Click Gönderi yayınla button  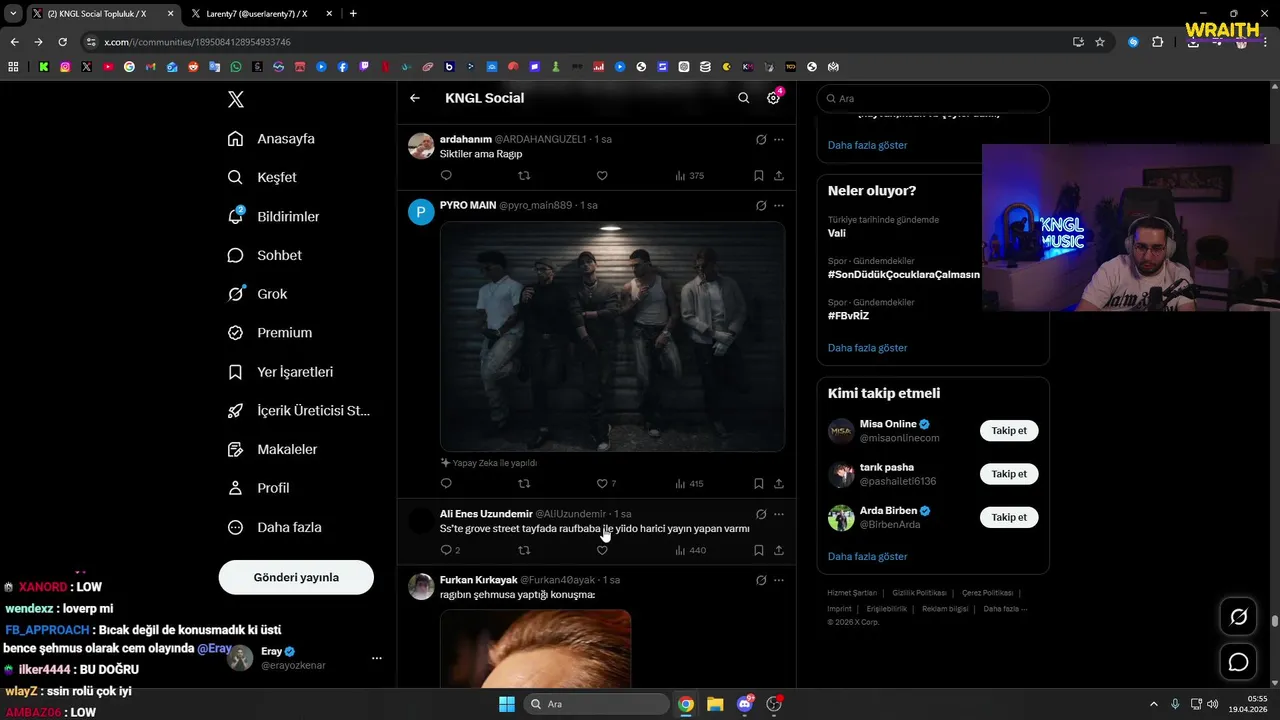click(296, 577)
